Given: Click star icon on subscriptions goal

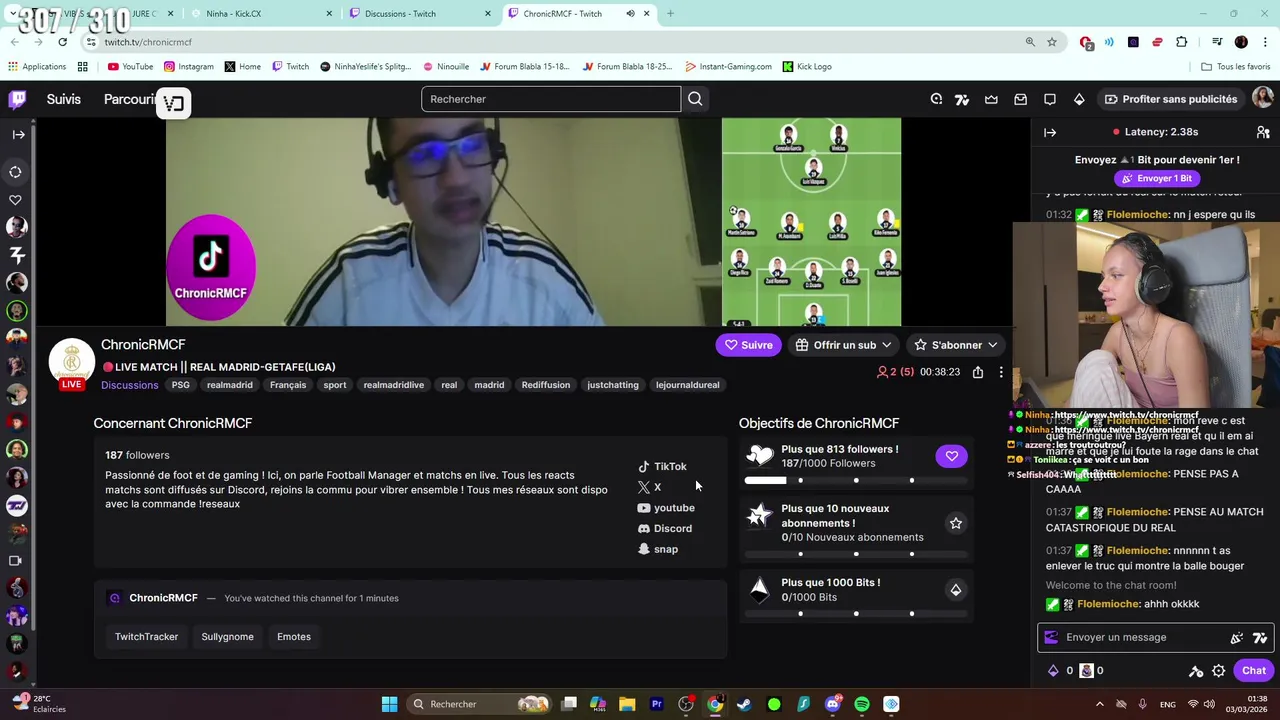Looking at the screenshot, I should pos(955,523).
